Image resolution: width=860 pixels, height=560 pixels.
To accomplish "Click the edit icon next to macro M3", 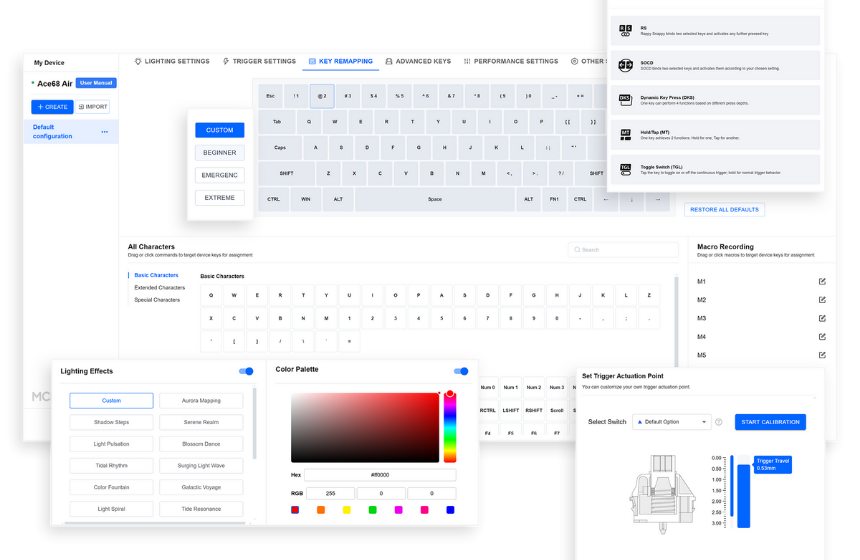I will (822, 318).
